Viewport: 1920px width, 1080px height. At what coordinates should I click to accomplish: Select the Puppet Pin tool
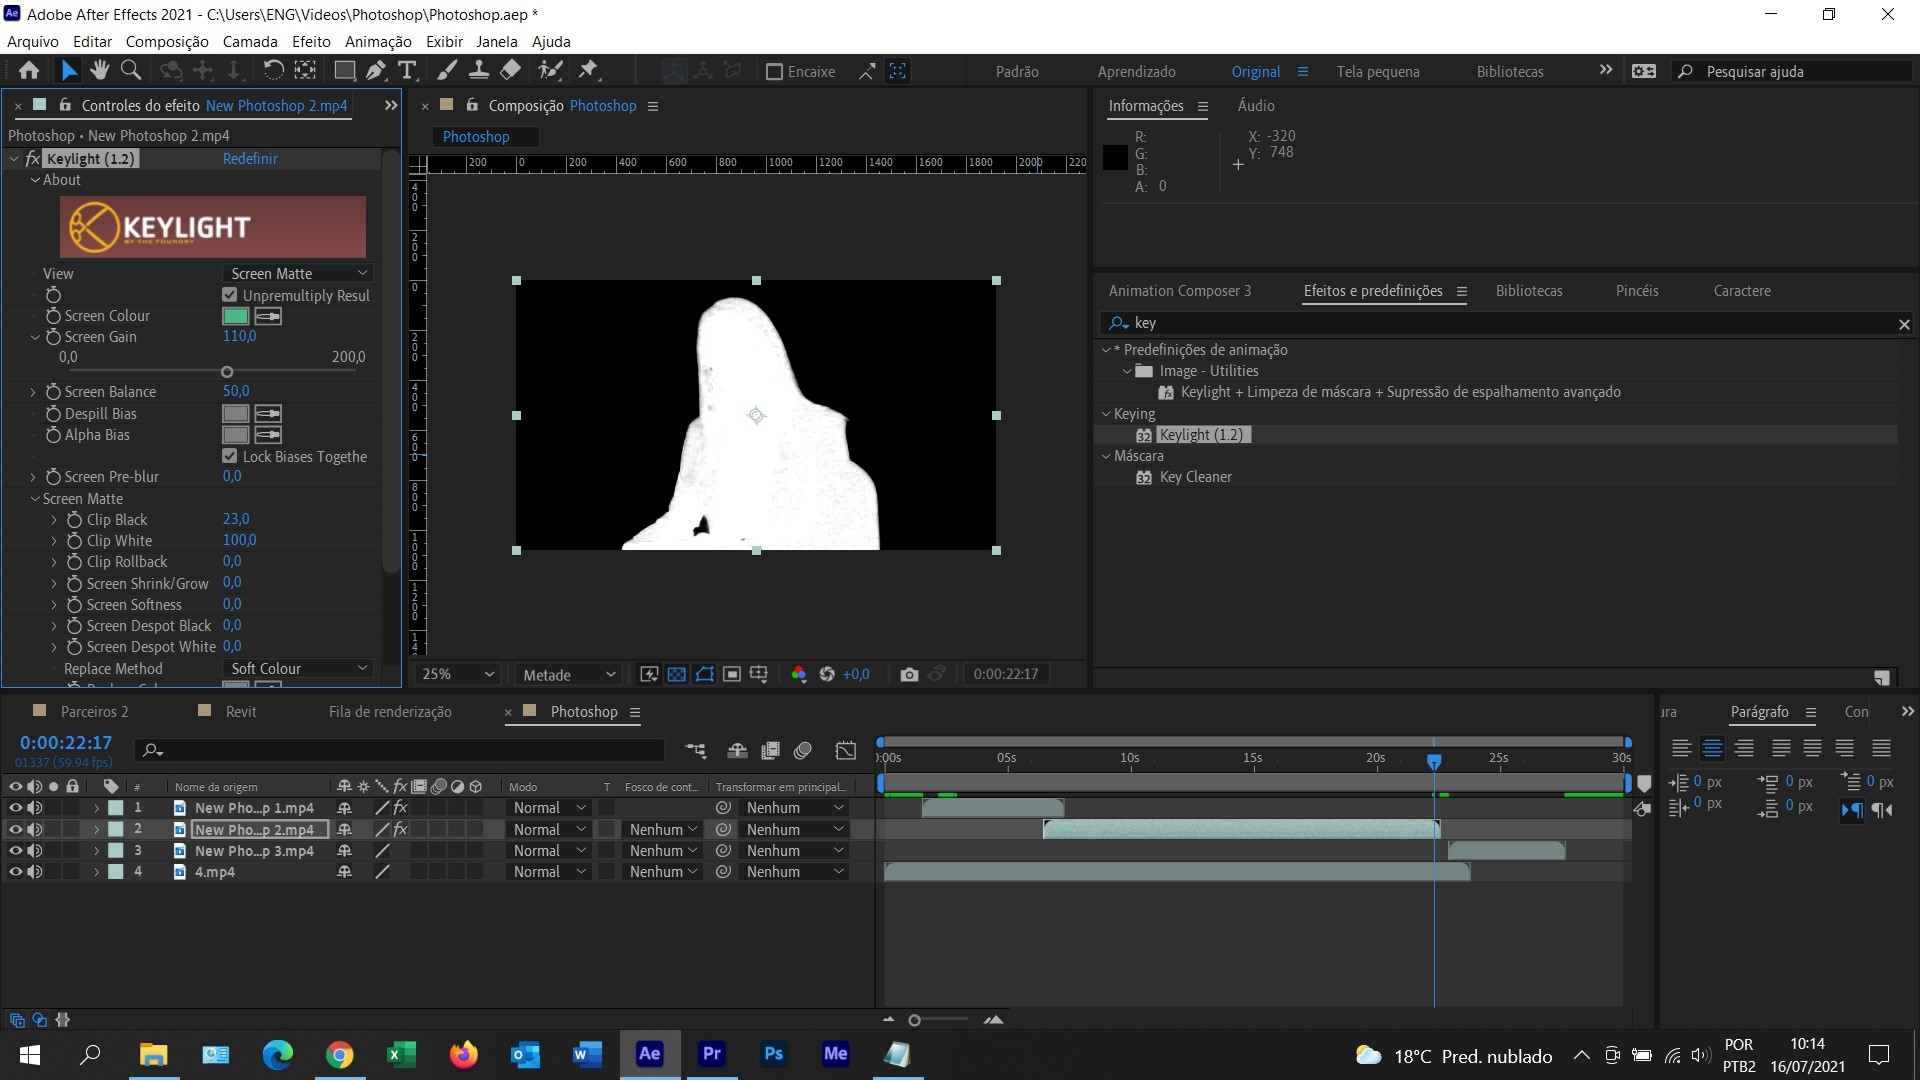tap(588, 70)
